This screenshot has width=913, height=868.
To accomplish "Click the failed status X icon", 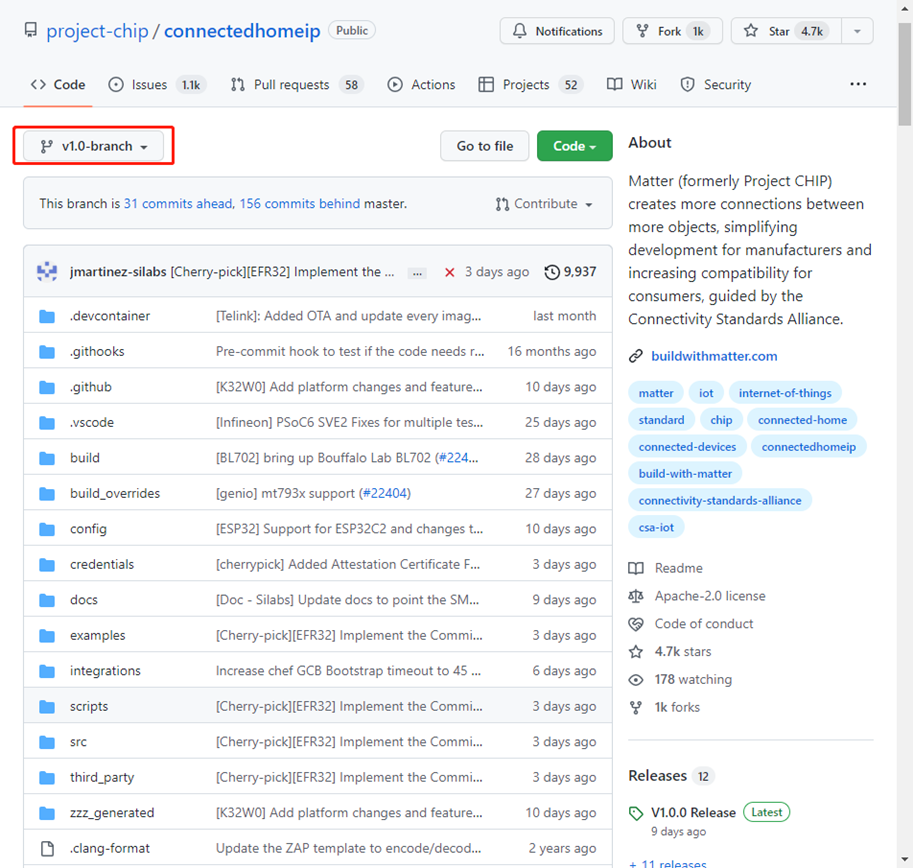I will pos(450,272).
